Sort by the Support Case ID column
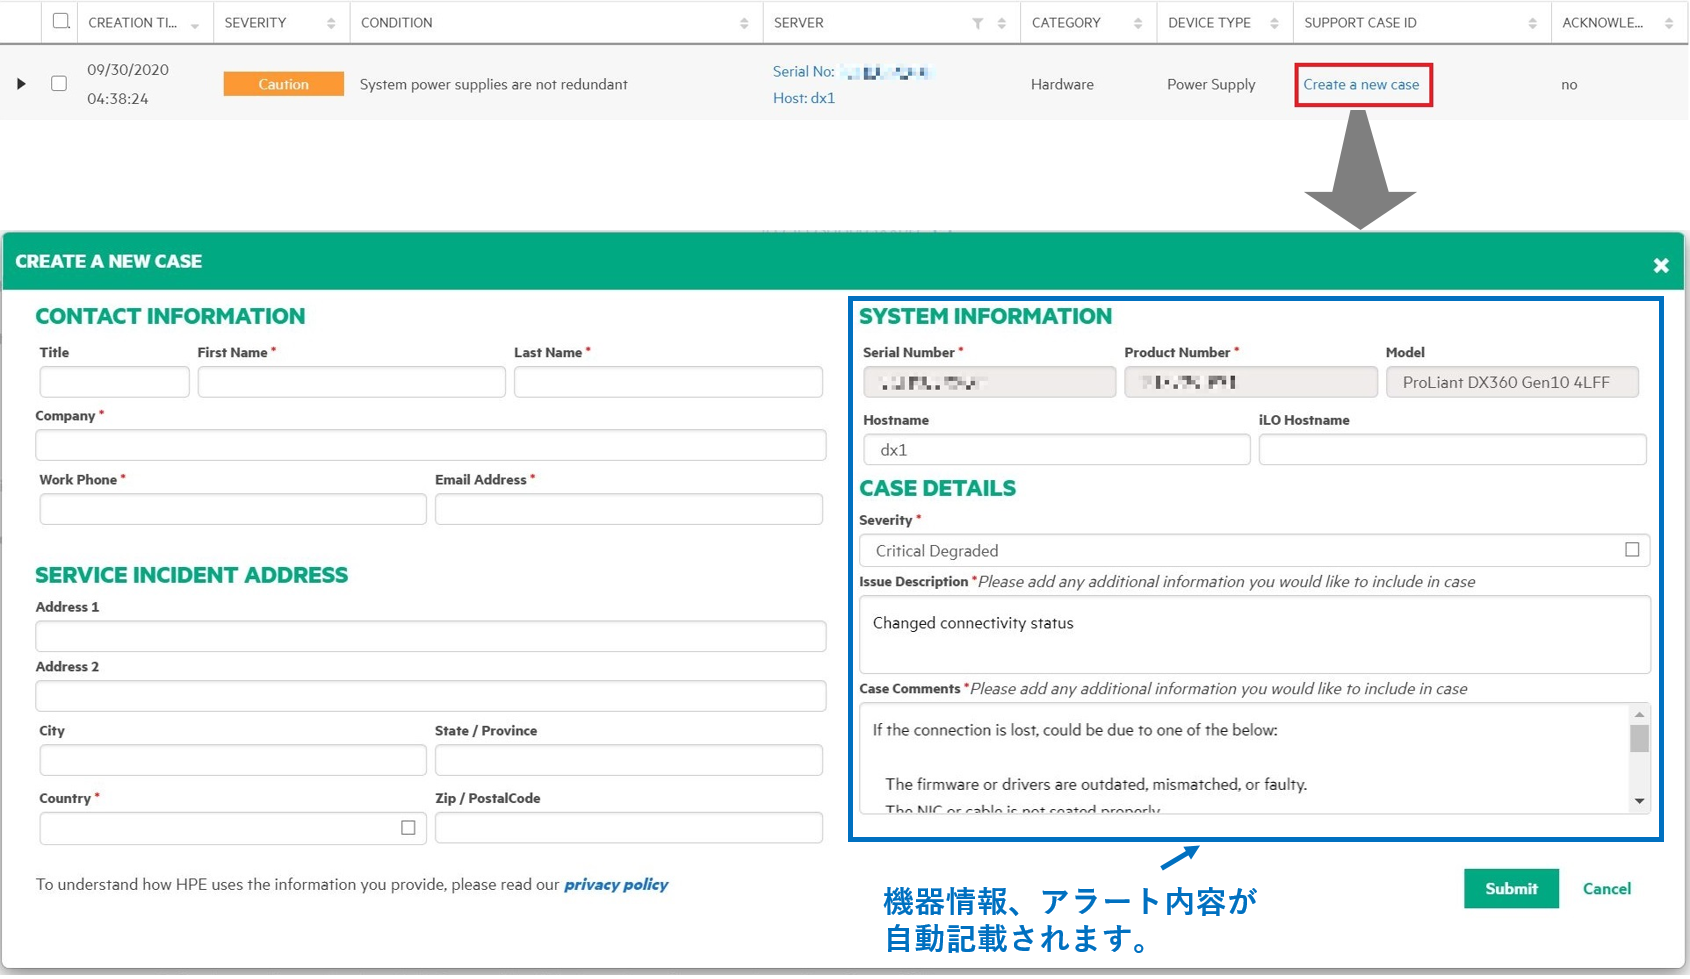Viewport: 1690px width, 979px height. (1532, 23)
